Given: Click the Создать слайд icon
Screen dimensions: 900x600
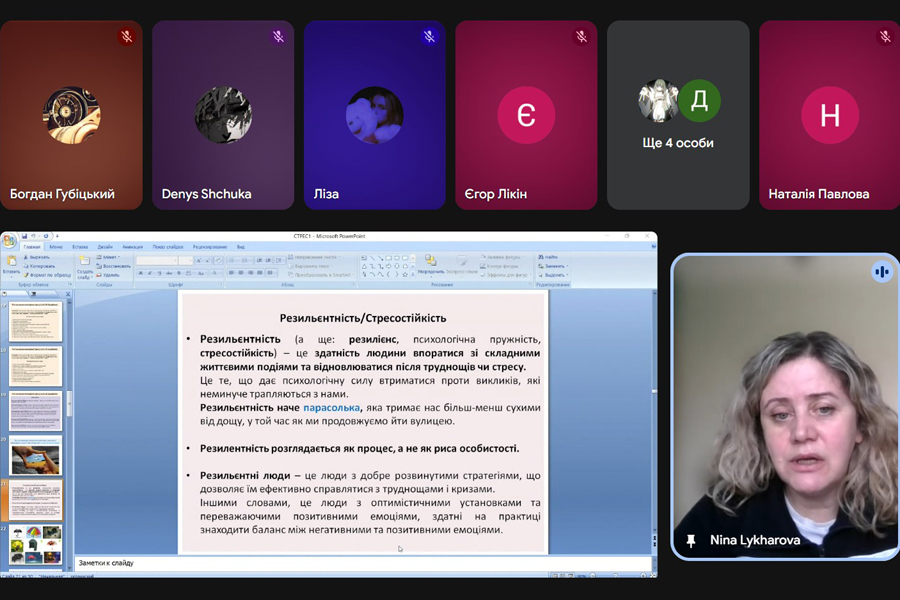Looking at the screenshot, I should 84,261.
